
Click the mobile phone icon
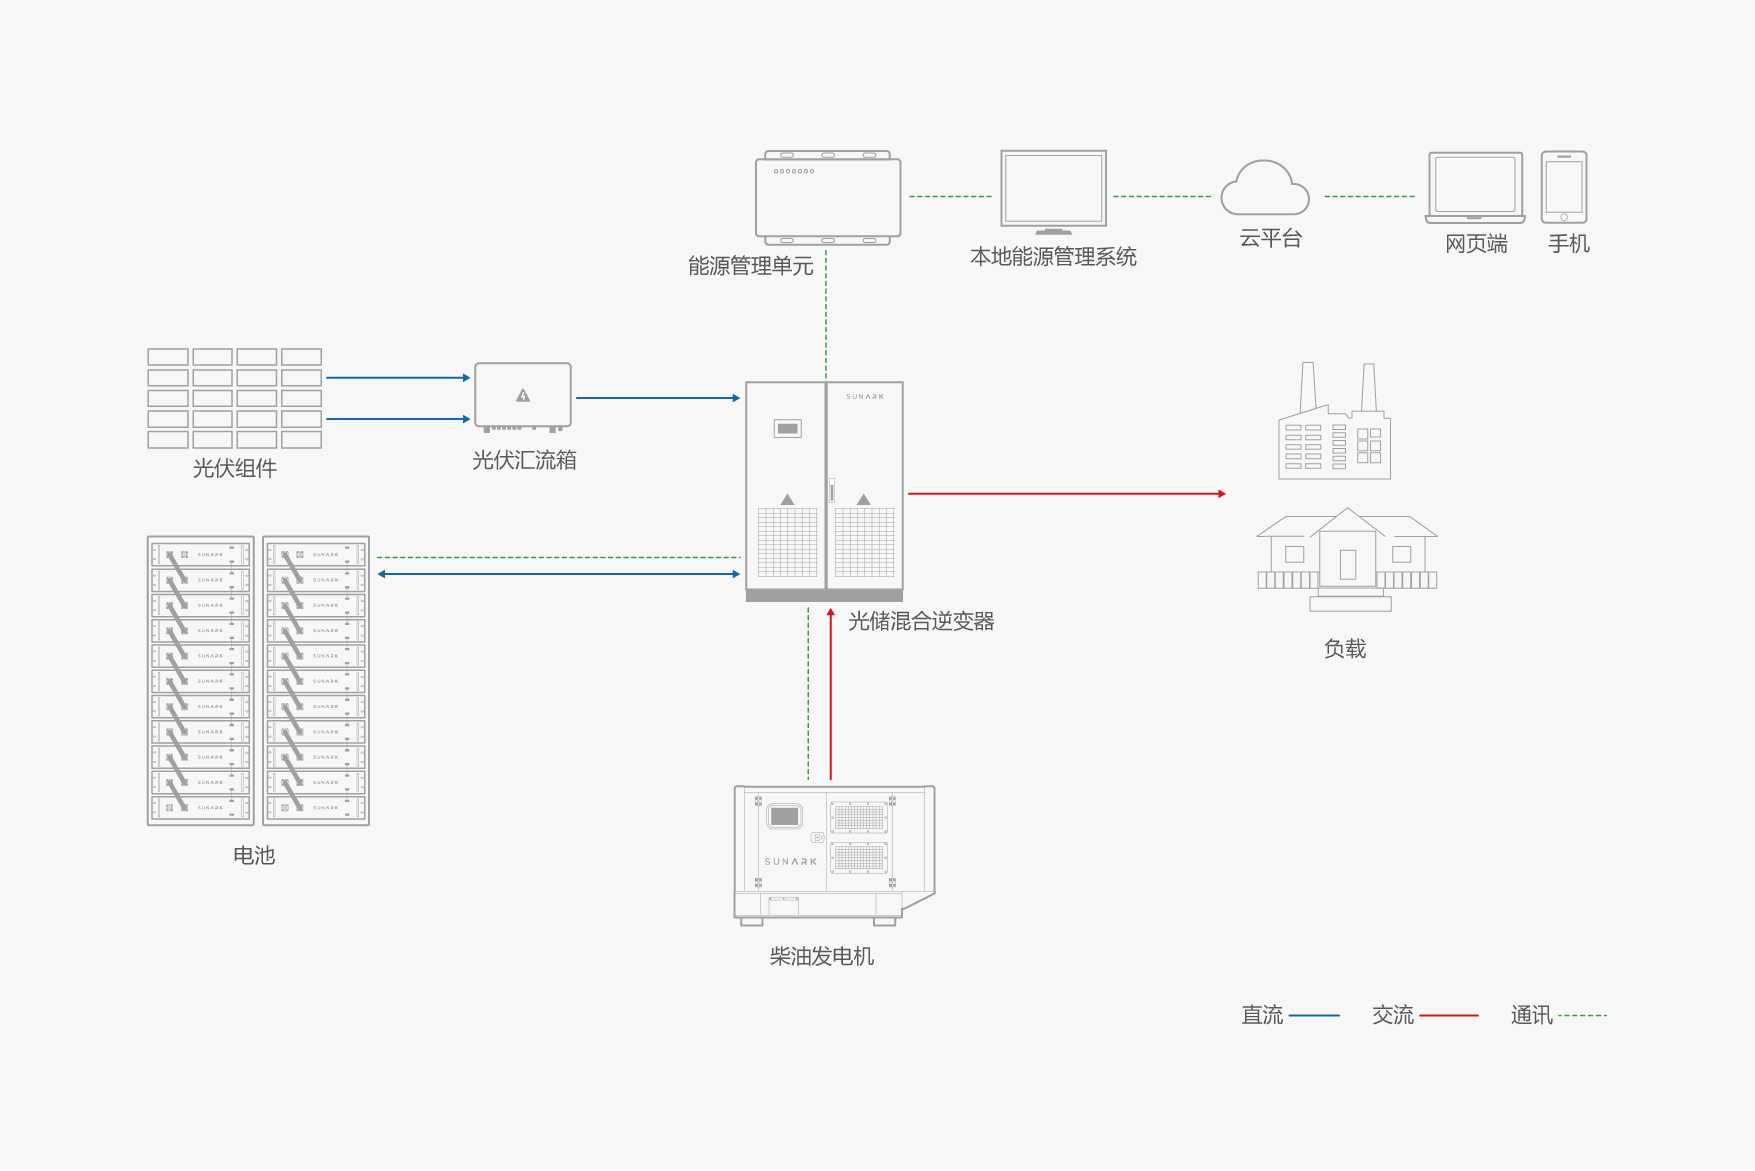point(1564,187)
